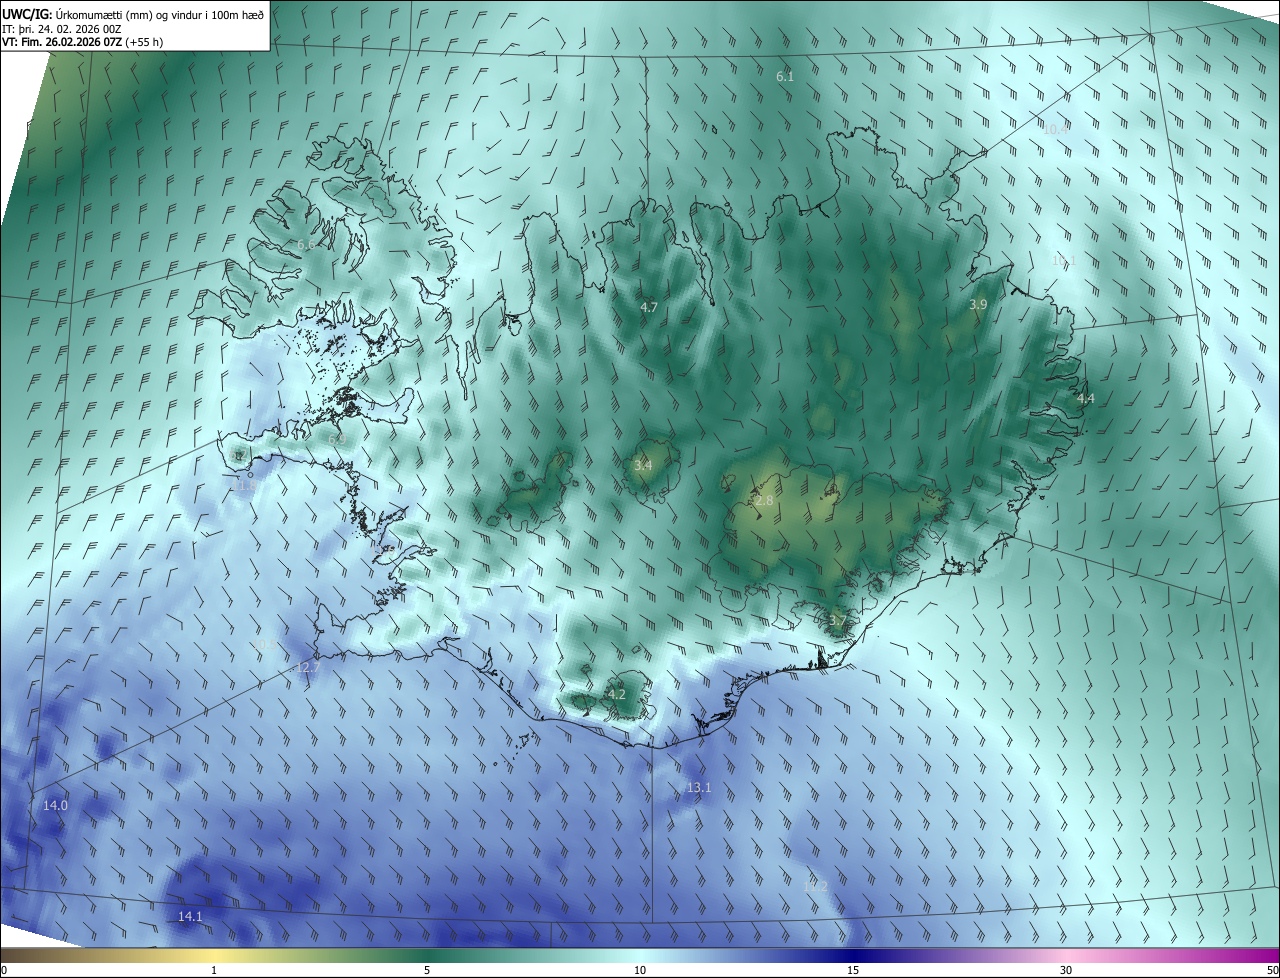
Task: Click the 3.9 value in northeast Iceland
Action: coord(979,304)
